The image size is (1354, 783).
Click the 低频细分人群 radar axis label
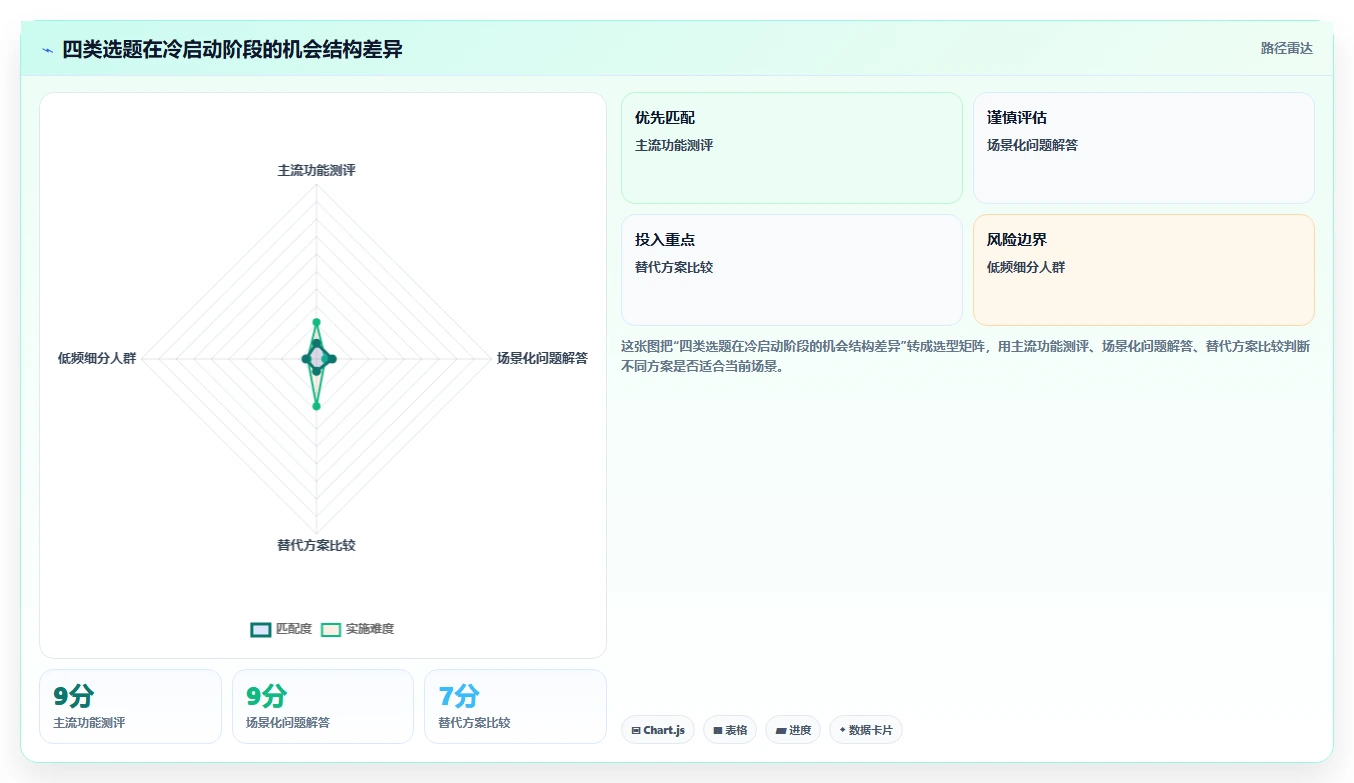click(97, 358)
